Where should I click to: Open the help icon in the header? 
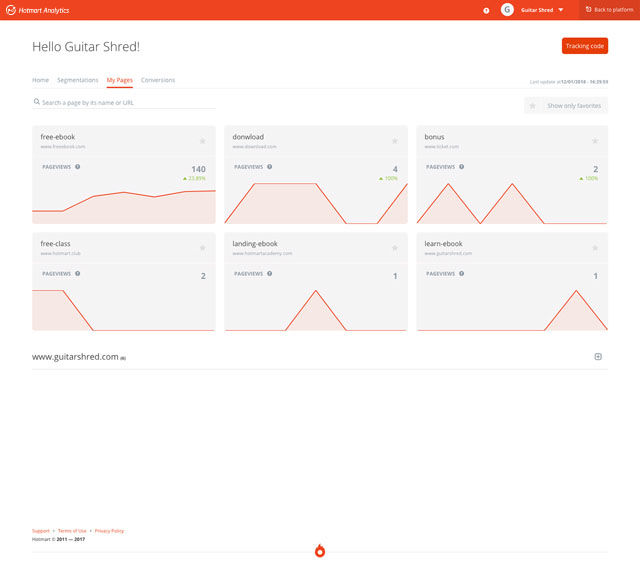(486, 11)
